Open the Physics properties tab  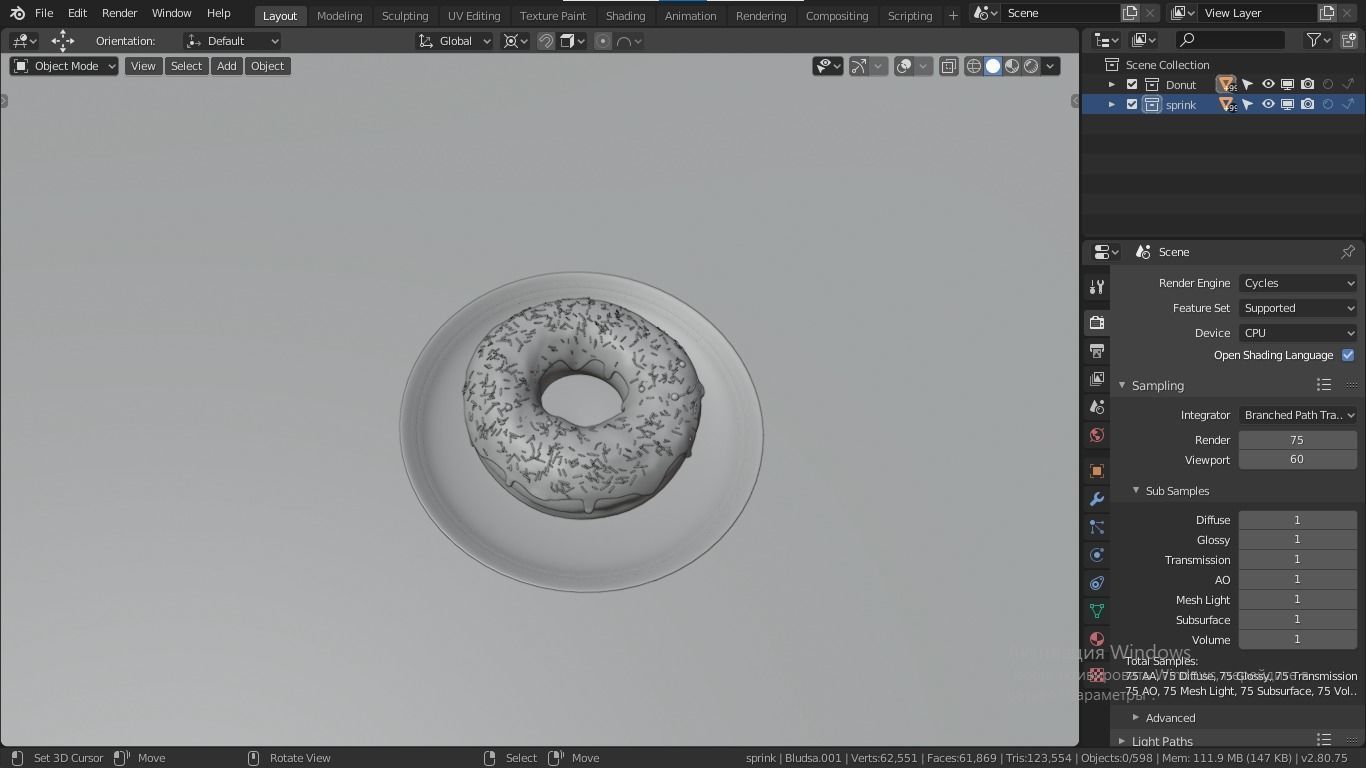(1097, 555)
